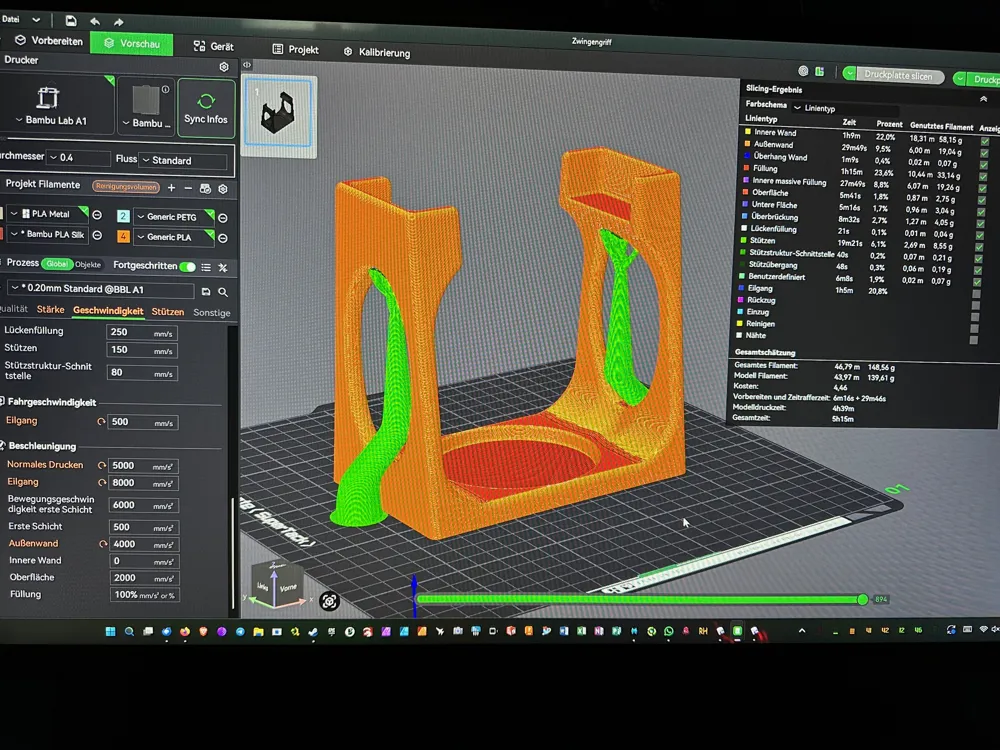The width and height of the screenshot is (1000, 750).
Task: Click the Druckplatte slicen button
Action: click(899, 75)
